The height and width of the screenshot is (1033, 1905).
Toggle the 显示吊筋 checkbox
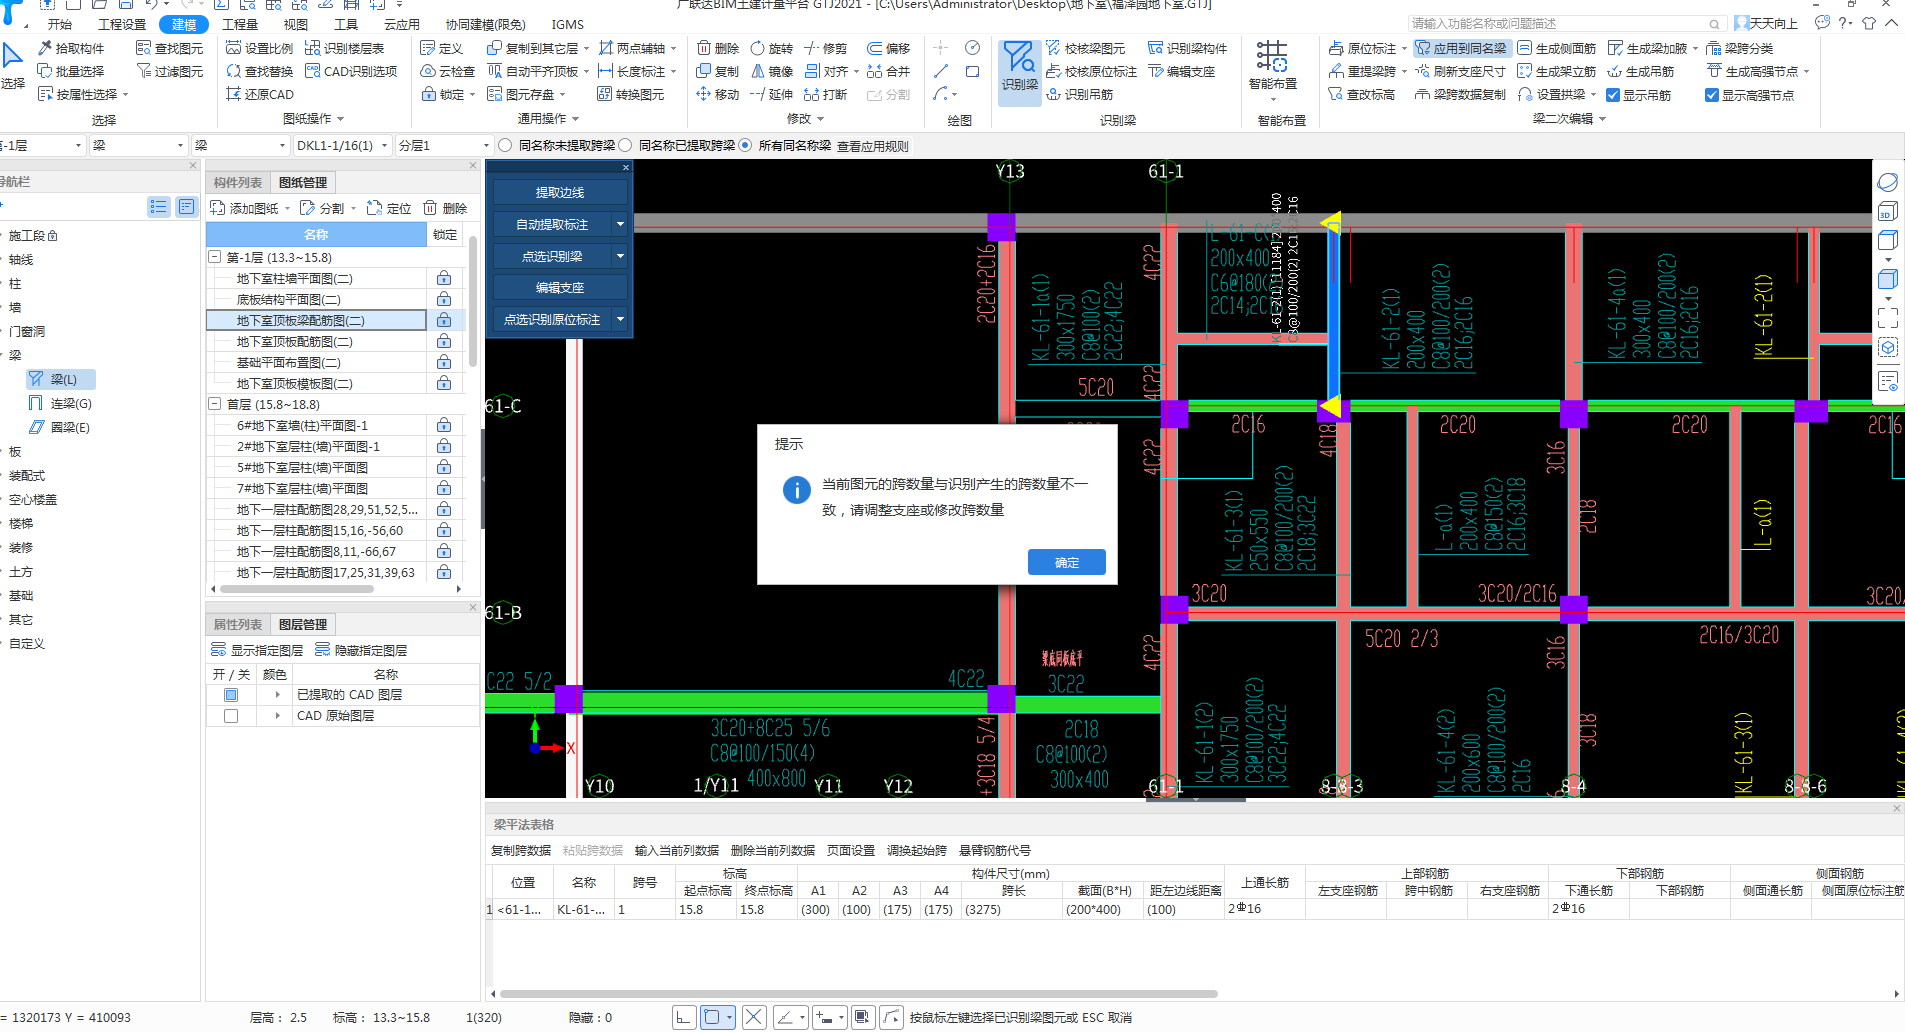1613,95
